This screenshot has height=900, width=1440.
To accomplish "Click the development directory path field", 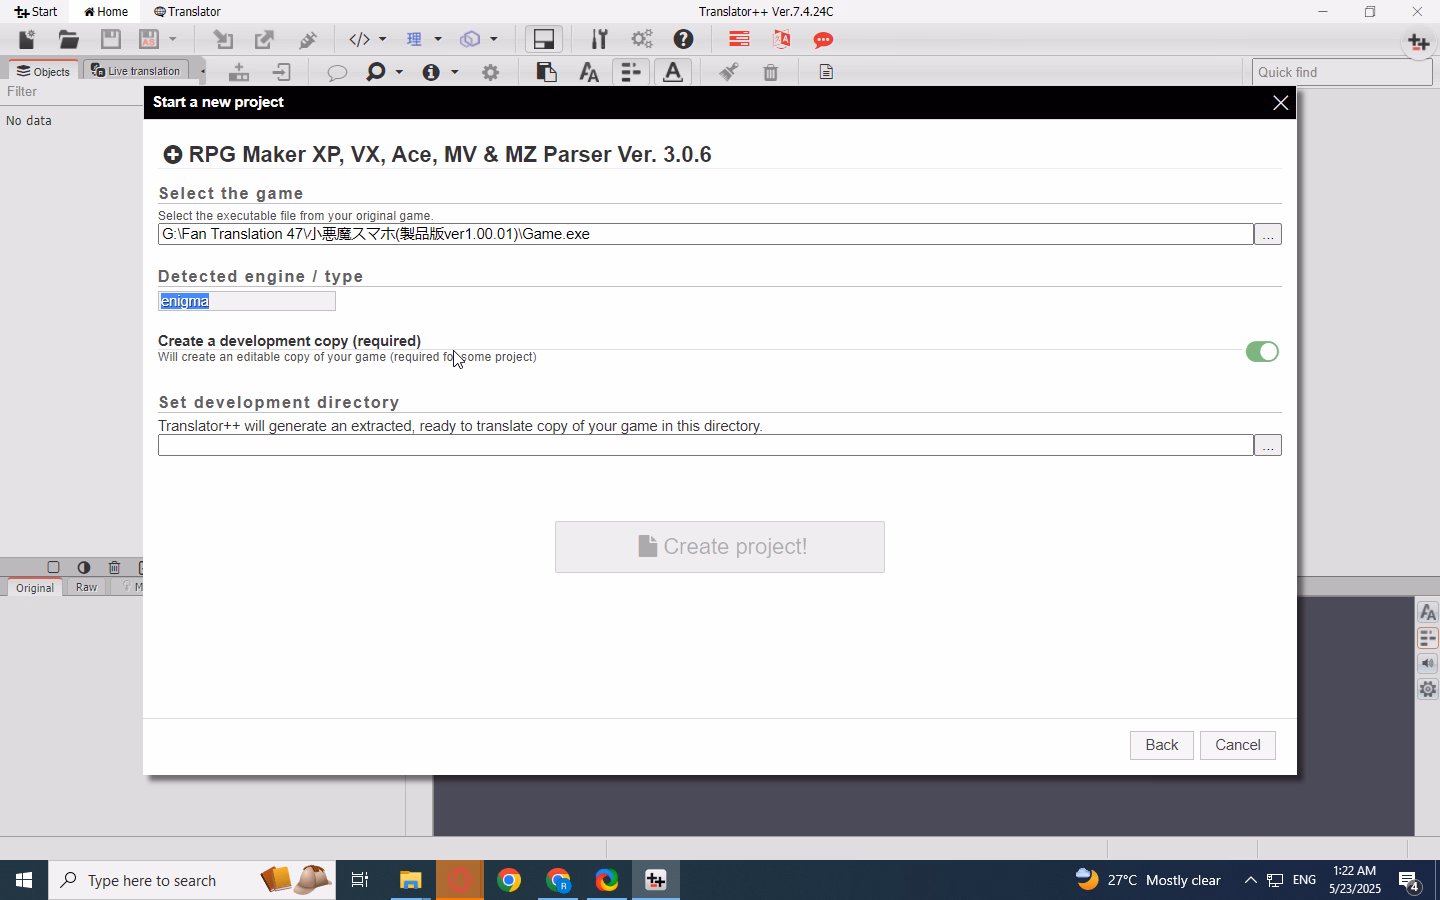I will click(x=706, y=445).
